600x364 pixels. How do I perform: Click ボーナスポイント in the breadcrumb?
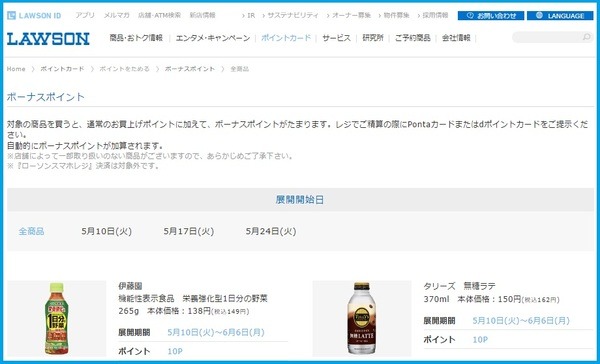(x=190, y=69)
